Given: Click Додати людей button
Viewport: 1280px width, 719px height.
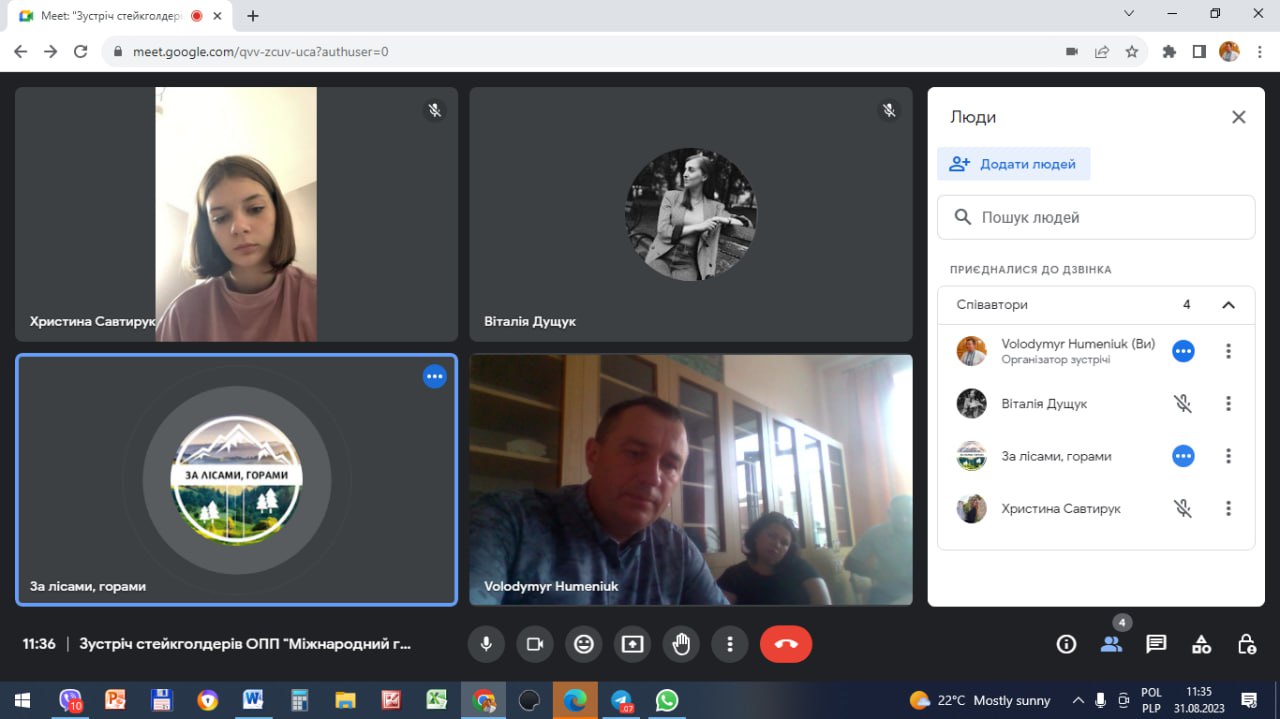Looking at the screenshot, I should [1014, 164].
